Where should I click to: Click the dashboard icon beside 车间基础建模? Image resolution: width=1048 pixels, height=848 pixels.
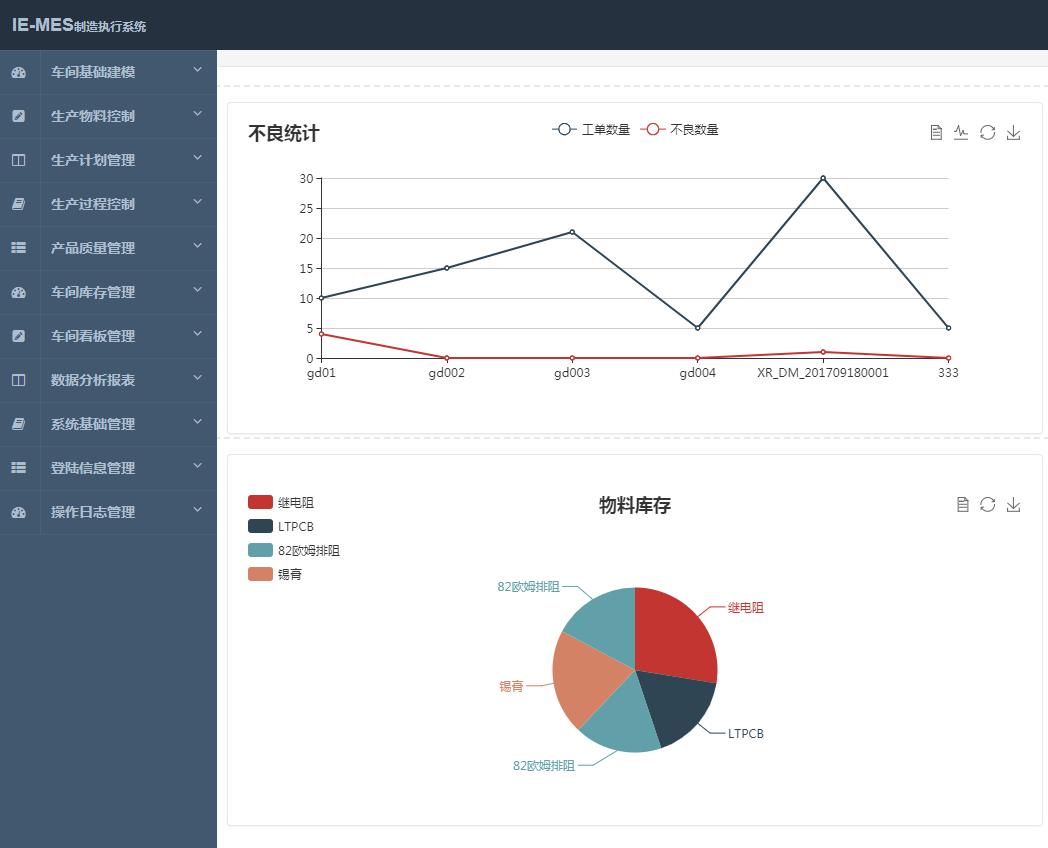18,72
